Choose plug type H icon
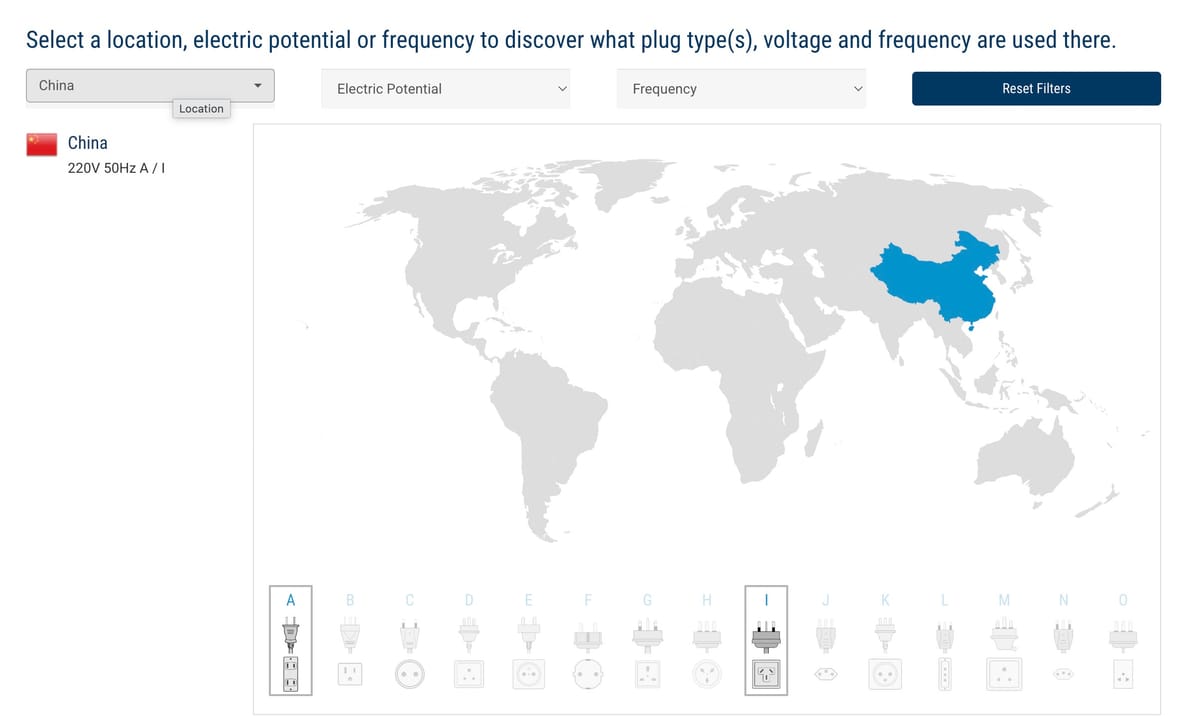1200x722 pixels. pos(707,641)
